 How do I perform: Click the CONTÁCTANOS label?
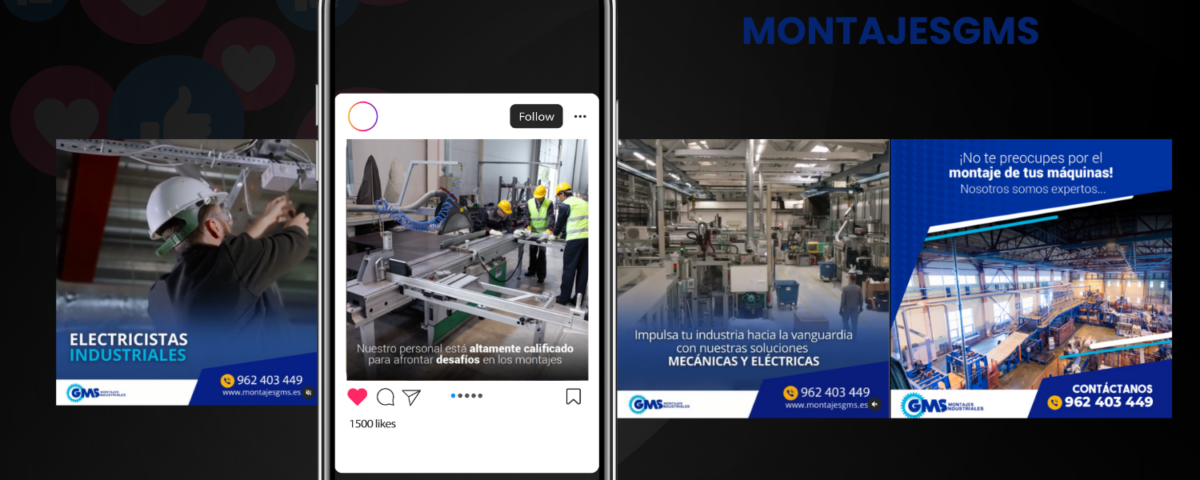point(1112,388)
